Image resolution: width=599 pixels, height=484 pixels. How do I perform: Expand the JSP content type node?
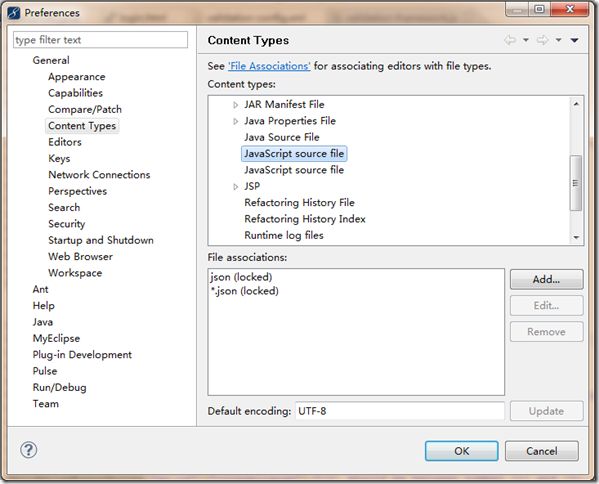(x=236, y=186)
